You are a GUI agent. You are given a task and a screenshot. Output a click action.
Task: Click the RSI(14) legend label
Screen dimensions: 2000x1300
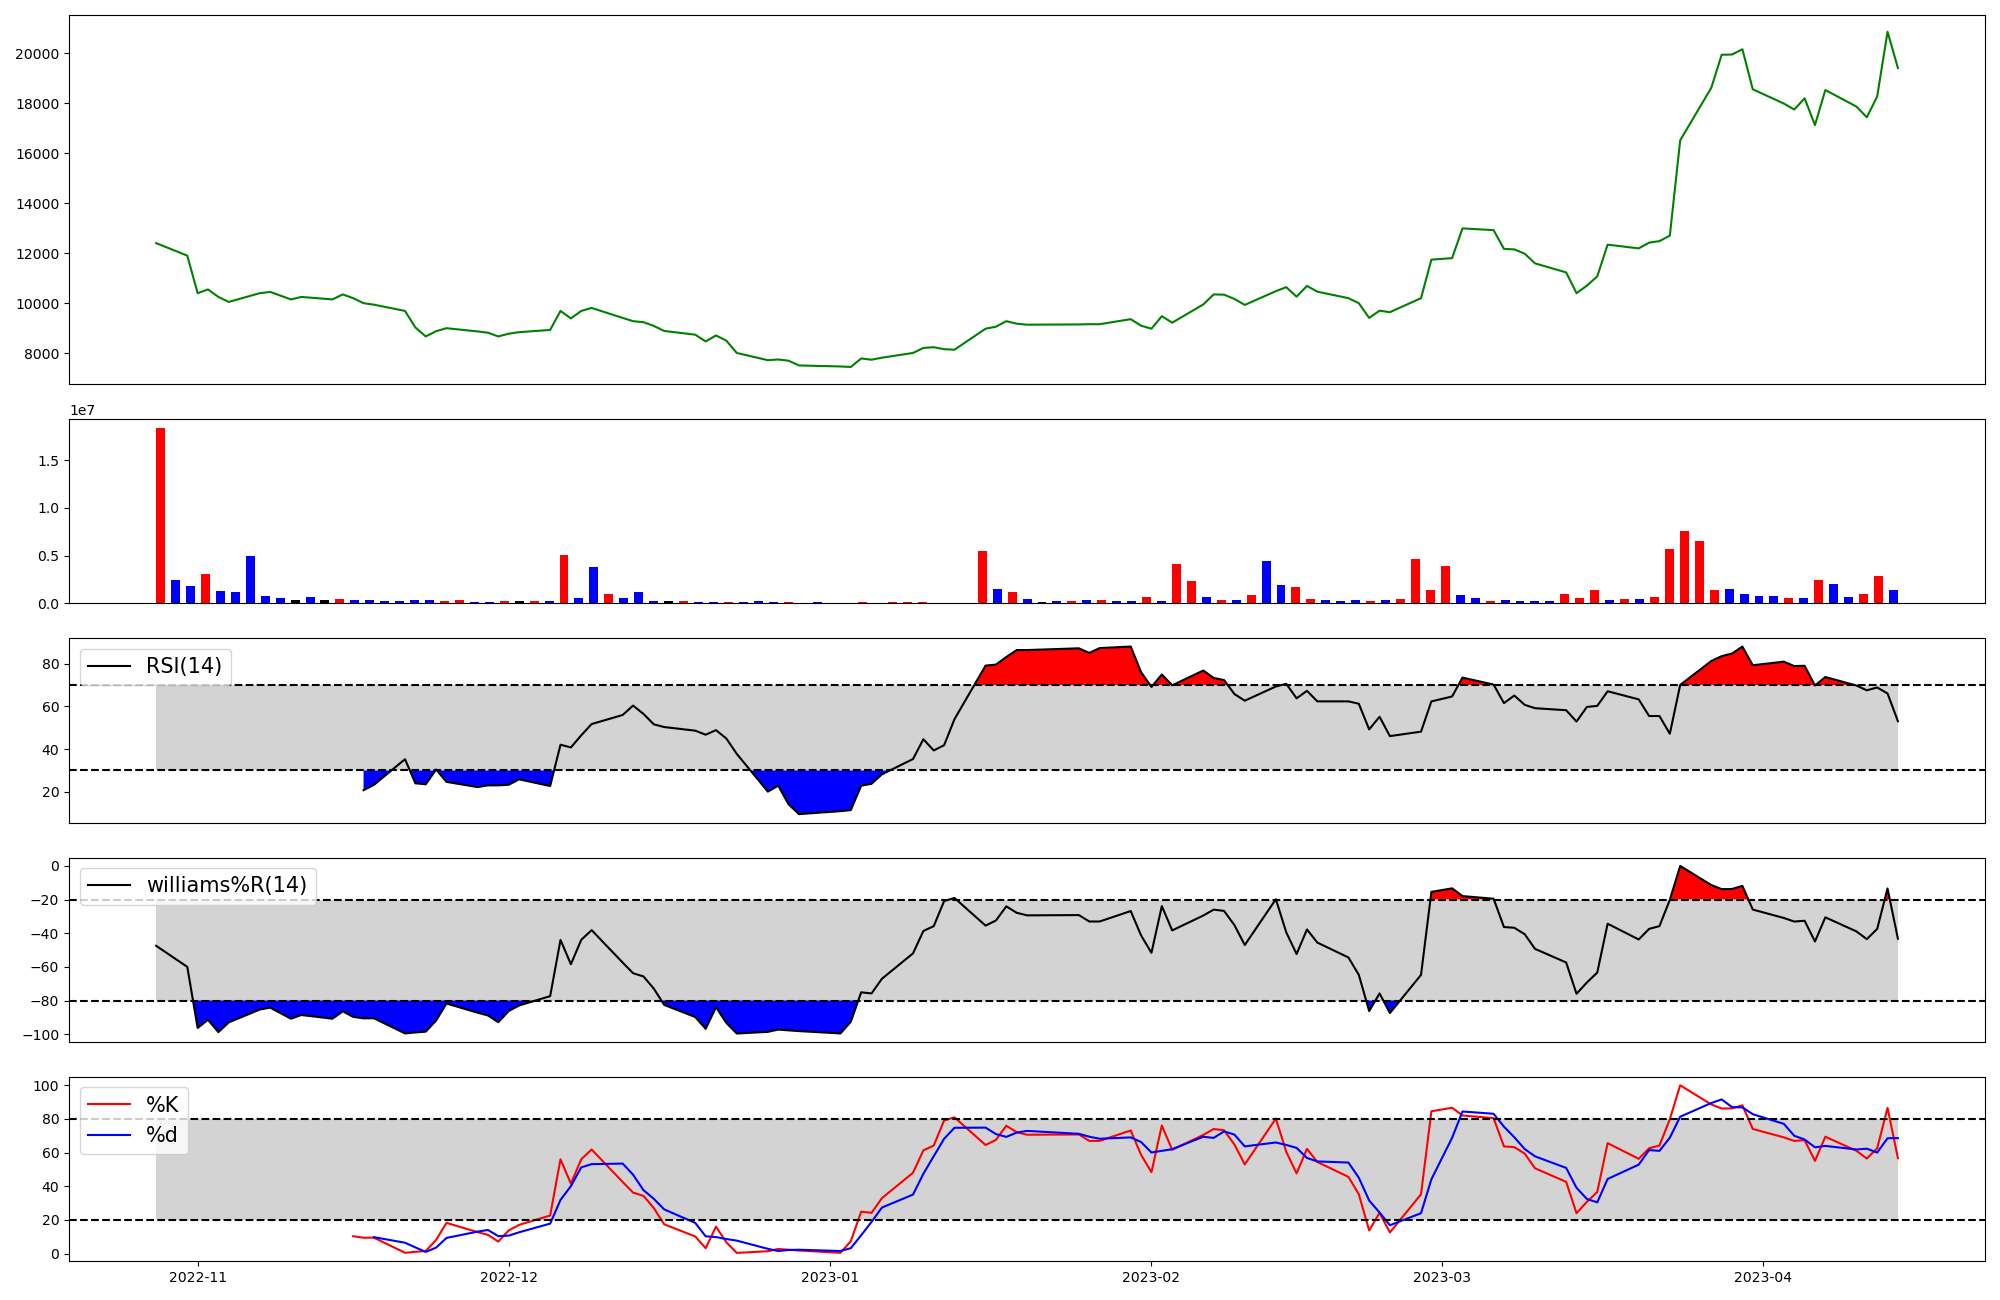184,666
